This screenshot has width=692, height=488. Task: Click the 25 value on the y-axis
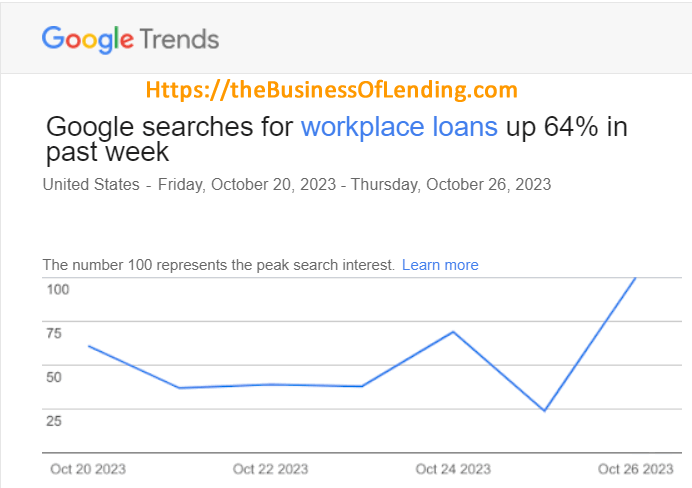(54, 421)
